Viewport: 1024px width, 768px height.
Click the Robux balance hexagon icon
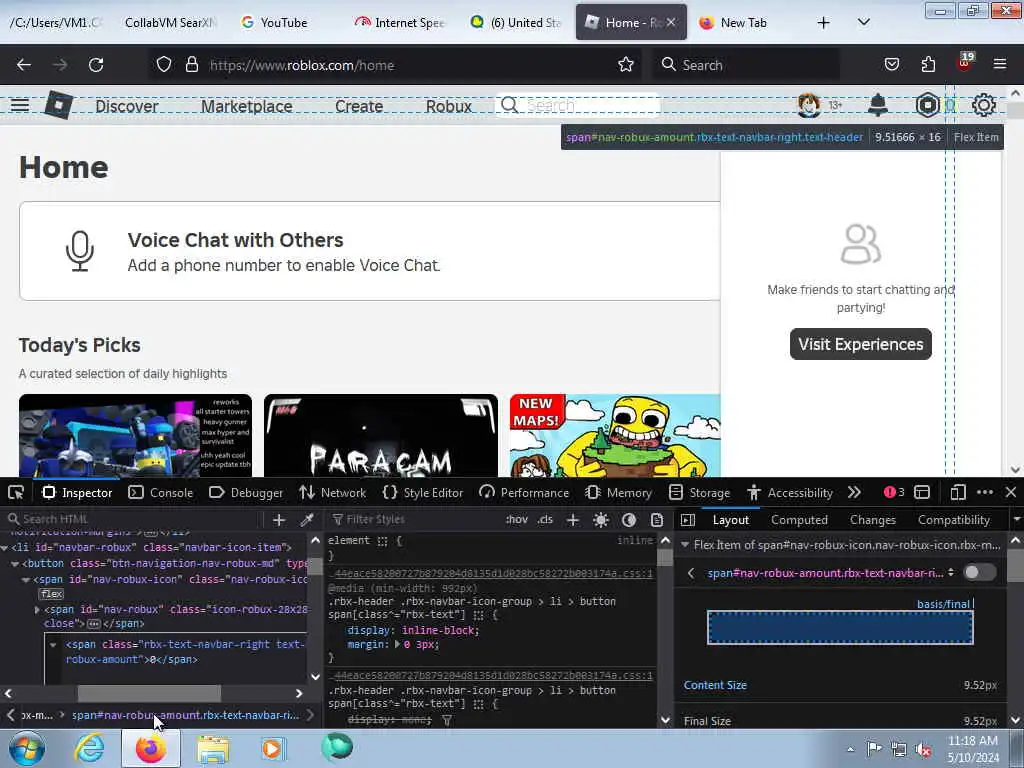(x=927, y=105)
